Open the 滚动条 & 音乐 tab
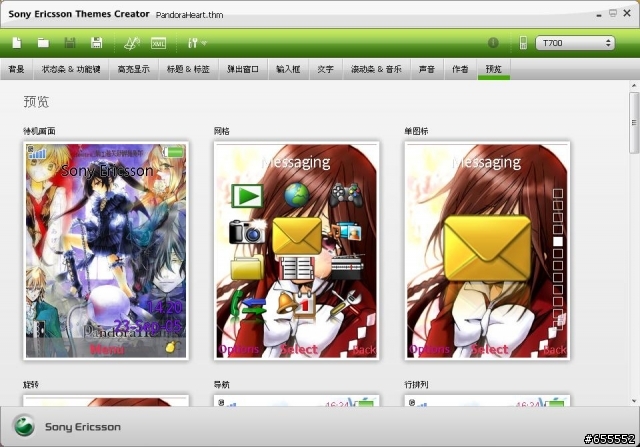The image size is (640, 447). (x=376, y=69)
